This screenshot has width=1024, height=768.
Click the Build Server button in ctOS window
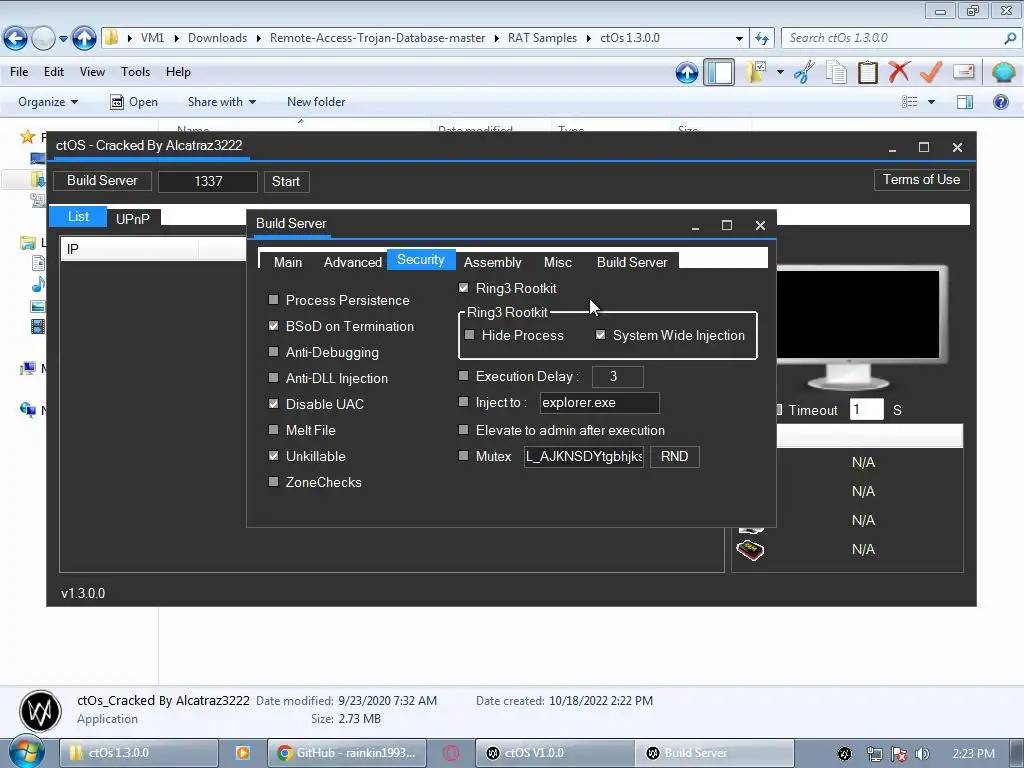(103, 181)
